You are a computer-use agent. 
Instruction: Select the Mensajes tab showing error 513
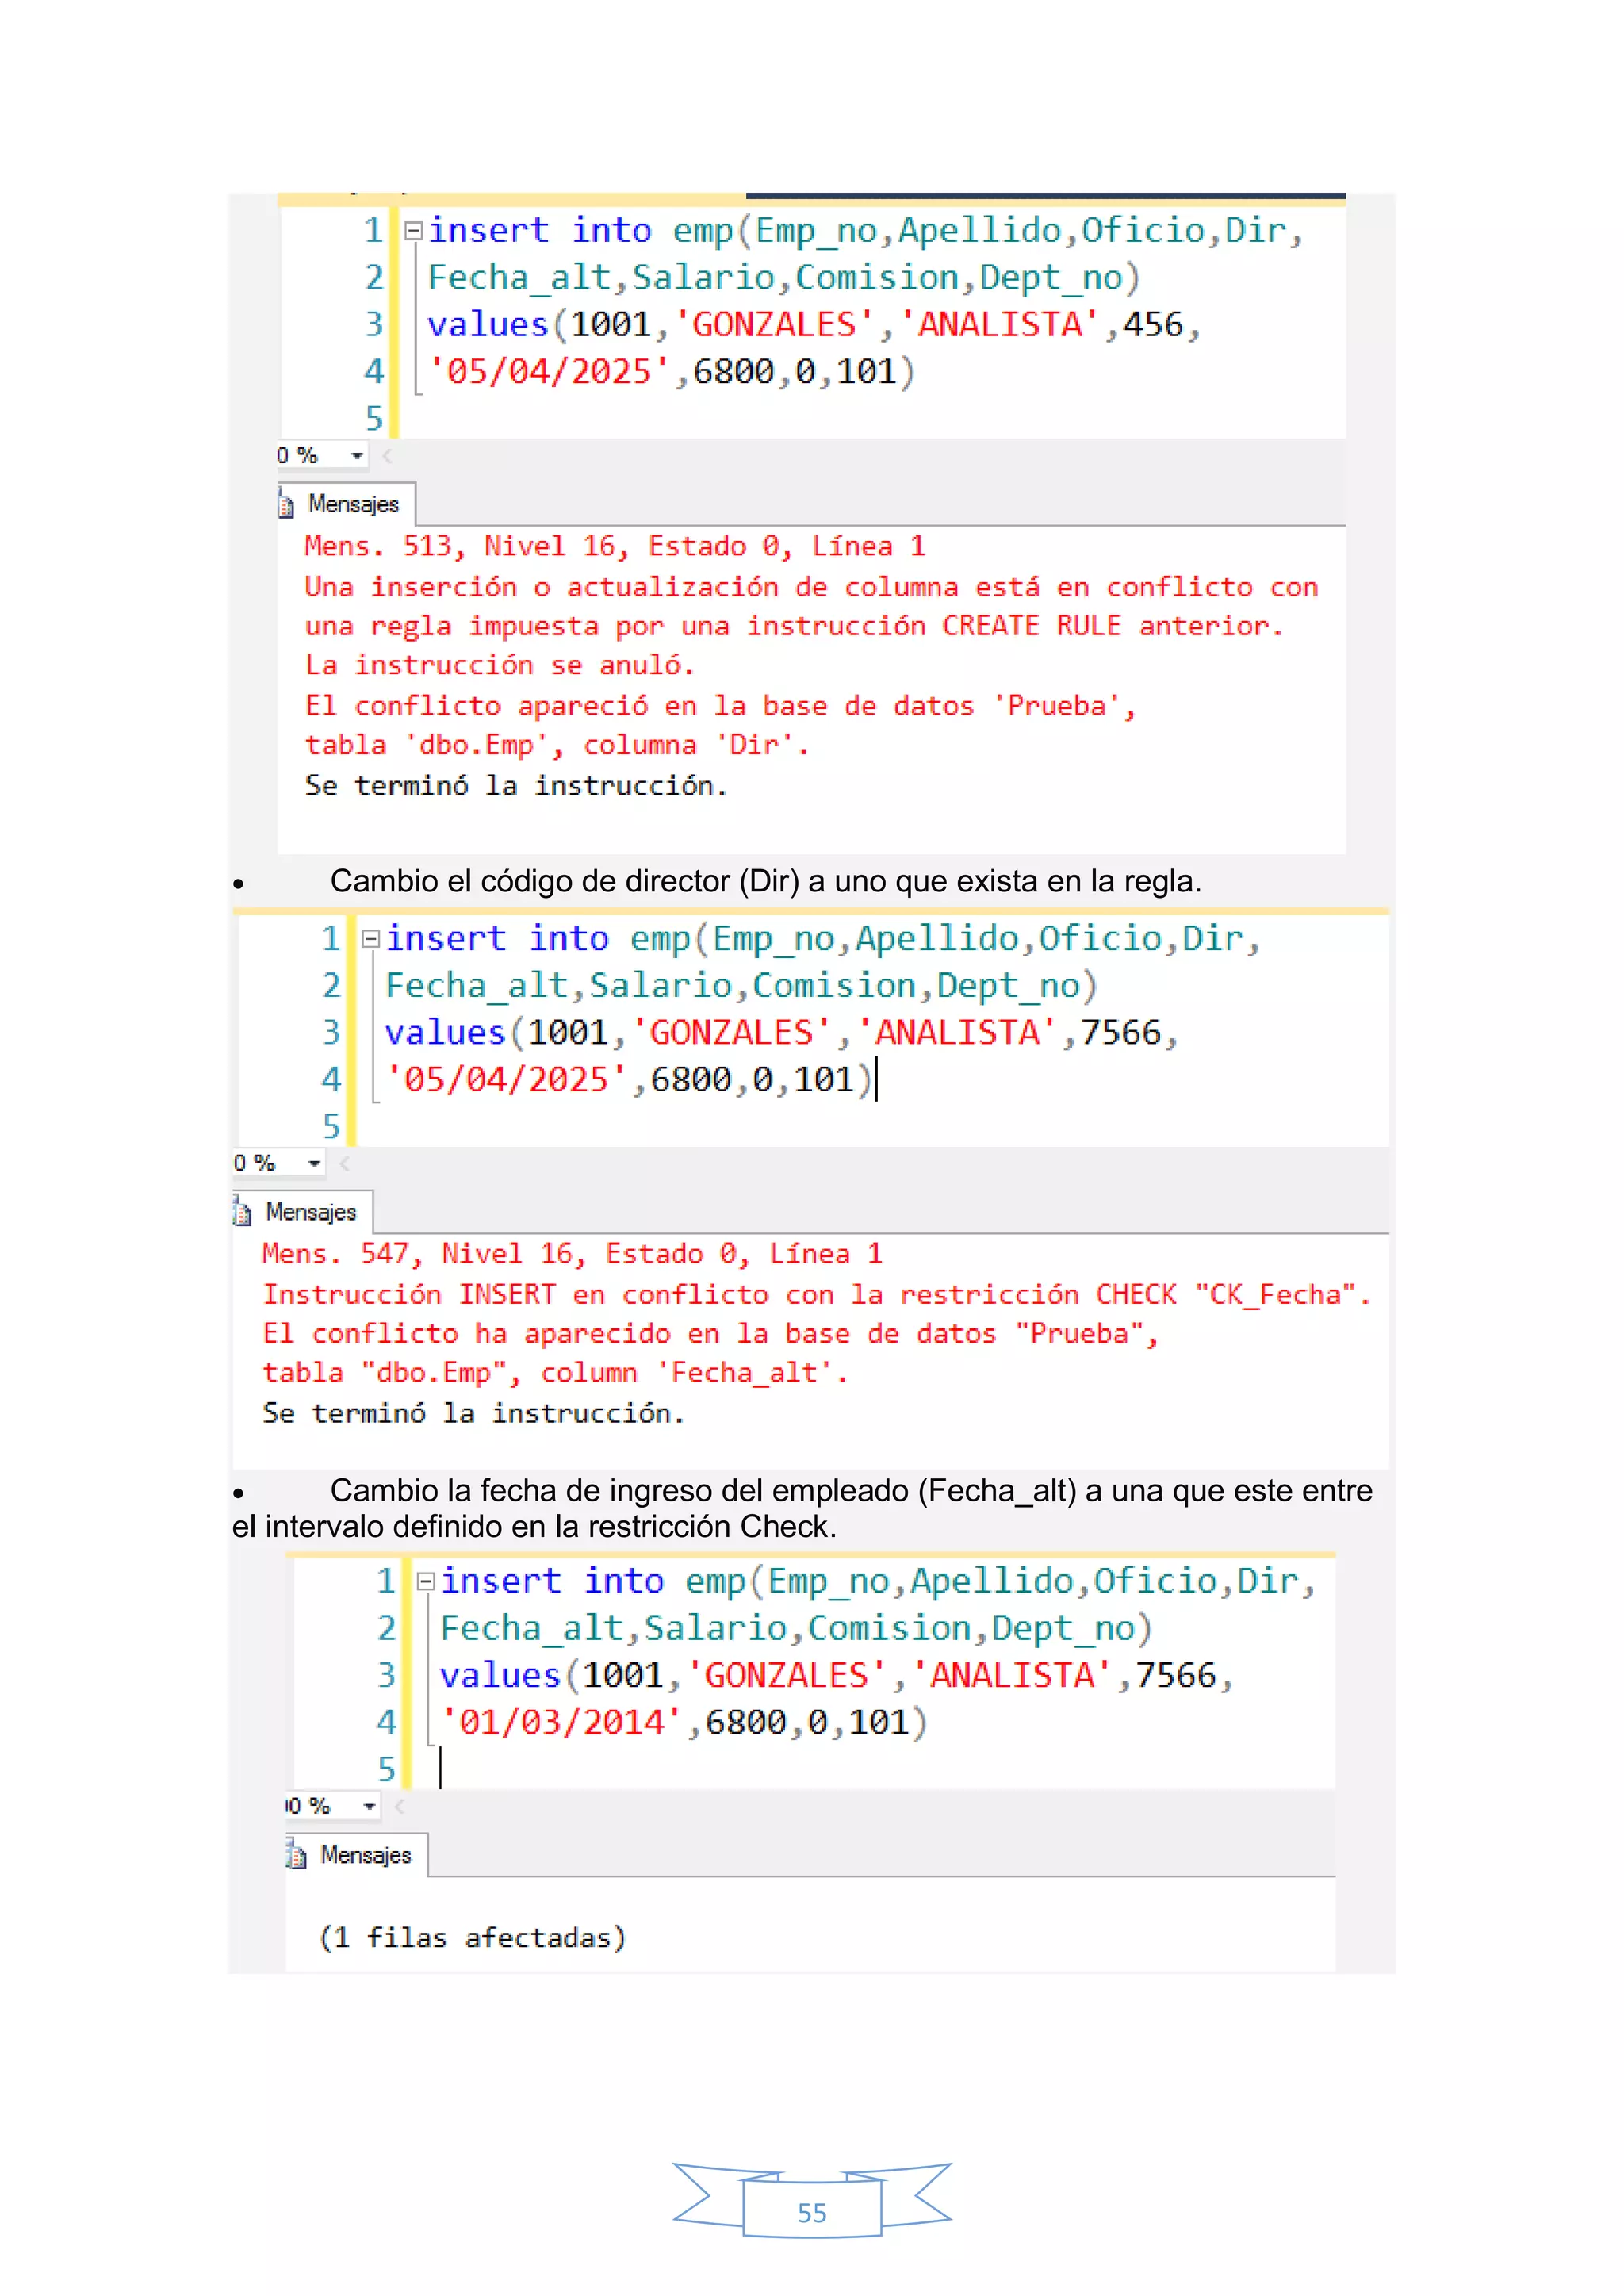pyautogui.click(x=352, y=505)
